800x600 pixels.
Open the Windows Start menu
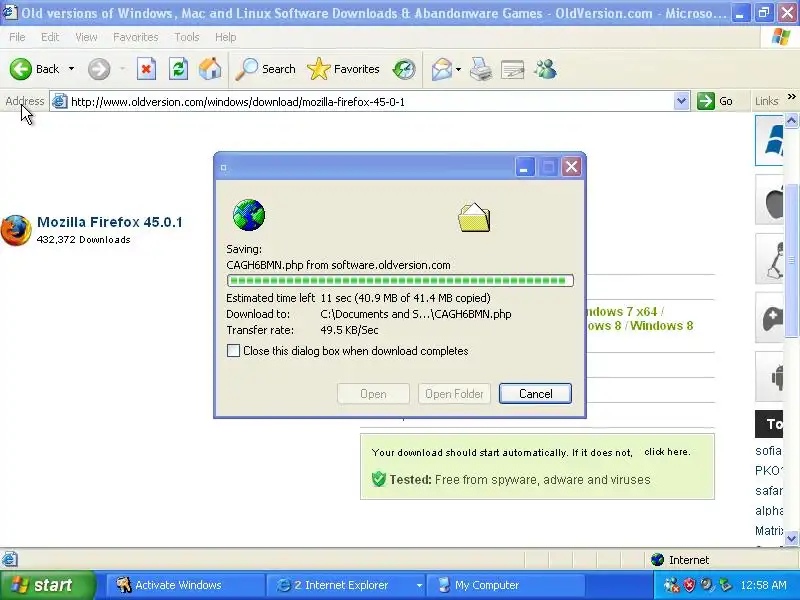(x=47, y=585)
